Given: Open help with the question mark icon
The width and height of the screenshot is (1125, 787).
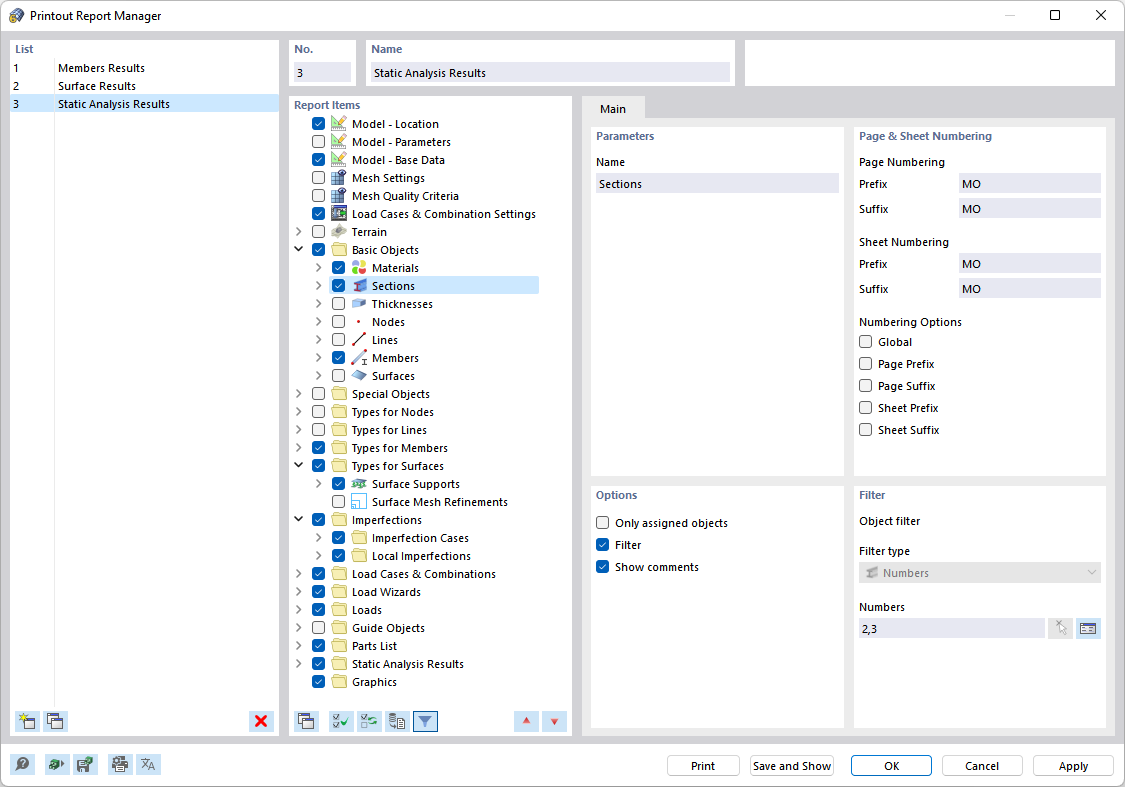Looking at the screenshot, I should click(x=22, y=764).
